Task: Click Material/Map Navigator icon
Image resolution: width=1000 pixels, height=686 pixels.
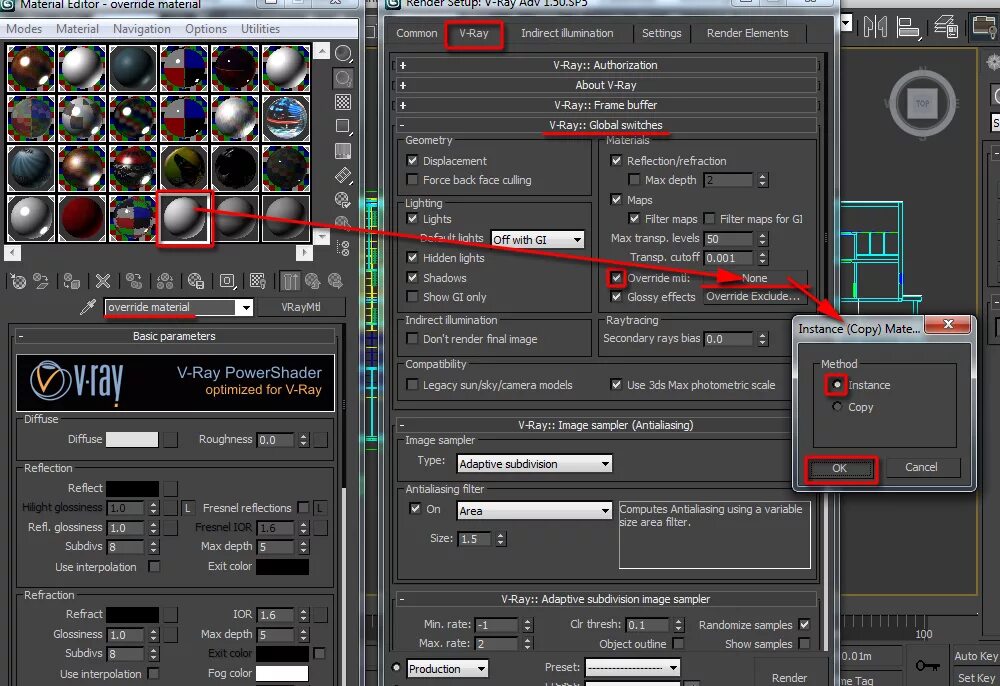Action: coord(344,247)
